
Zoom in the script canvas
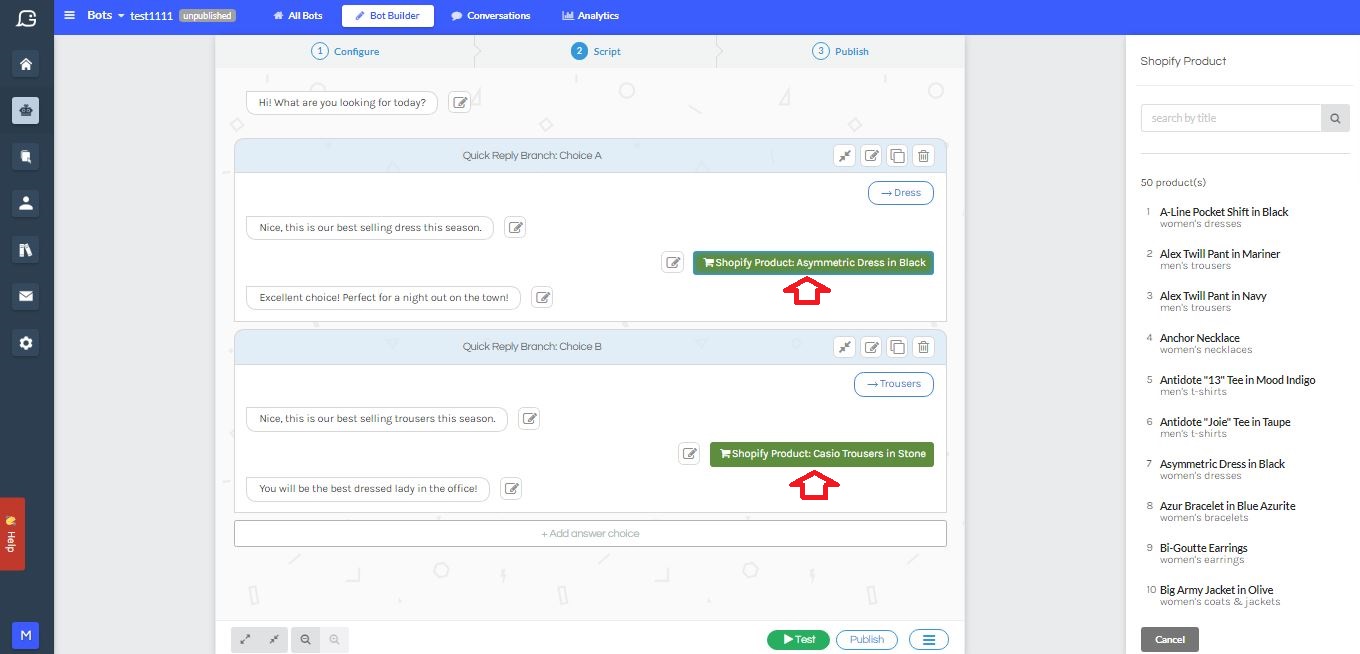click(x=334, y=640)
